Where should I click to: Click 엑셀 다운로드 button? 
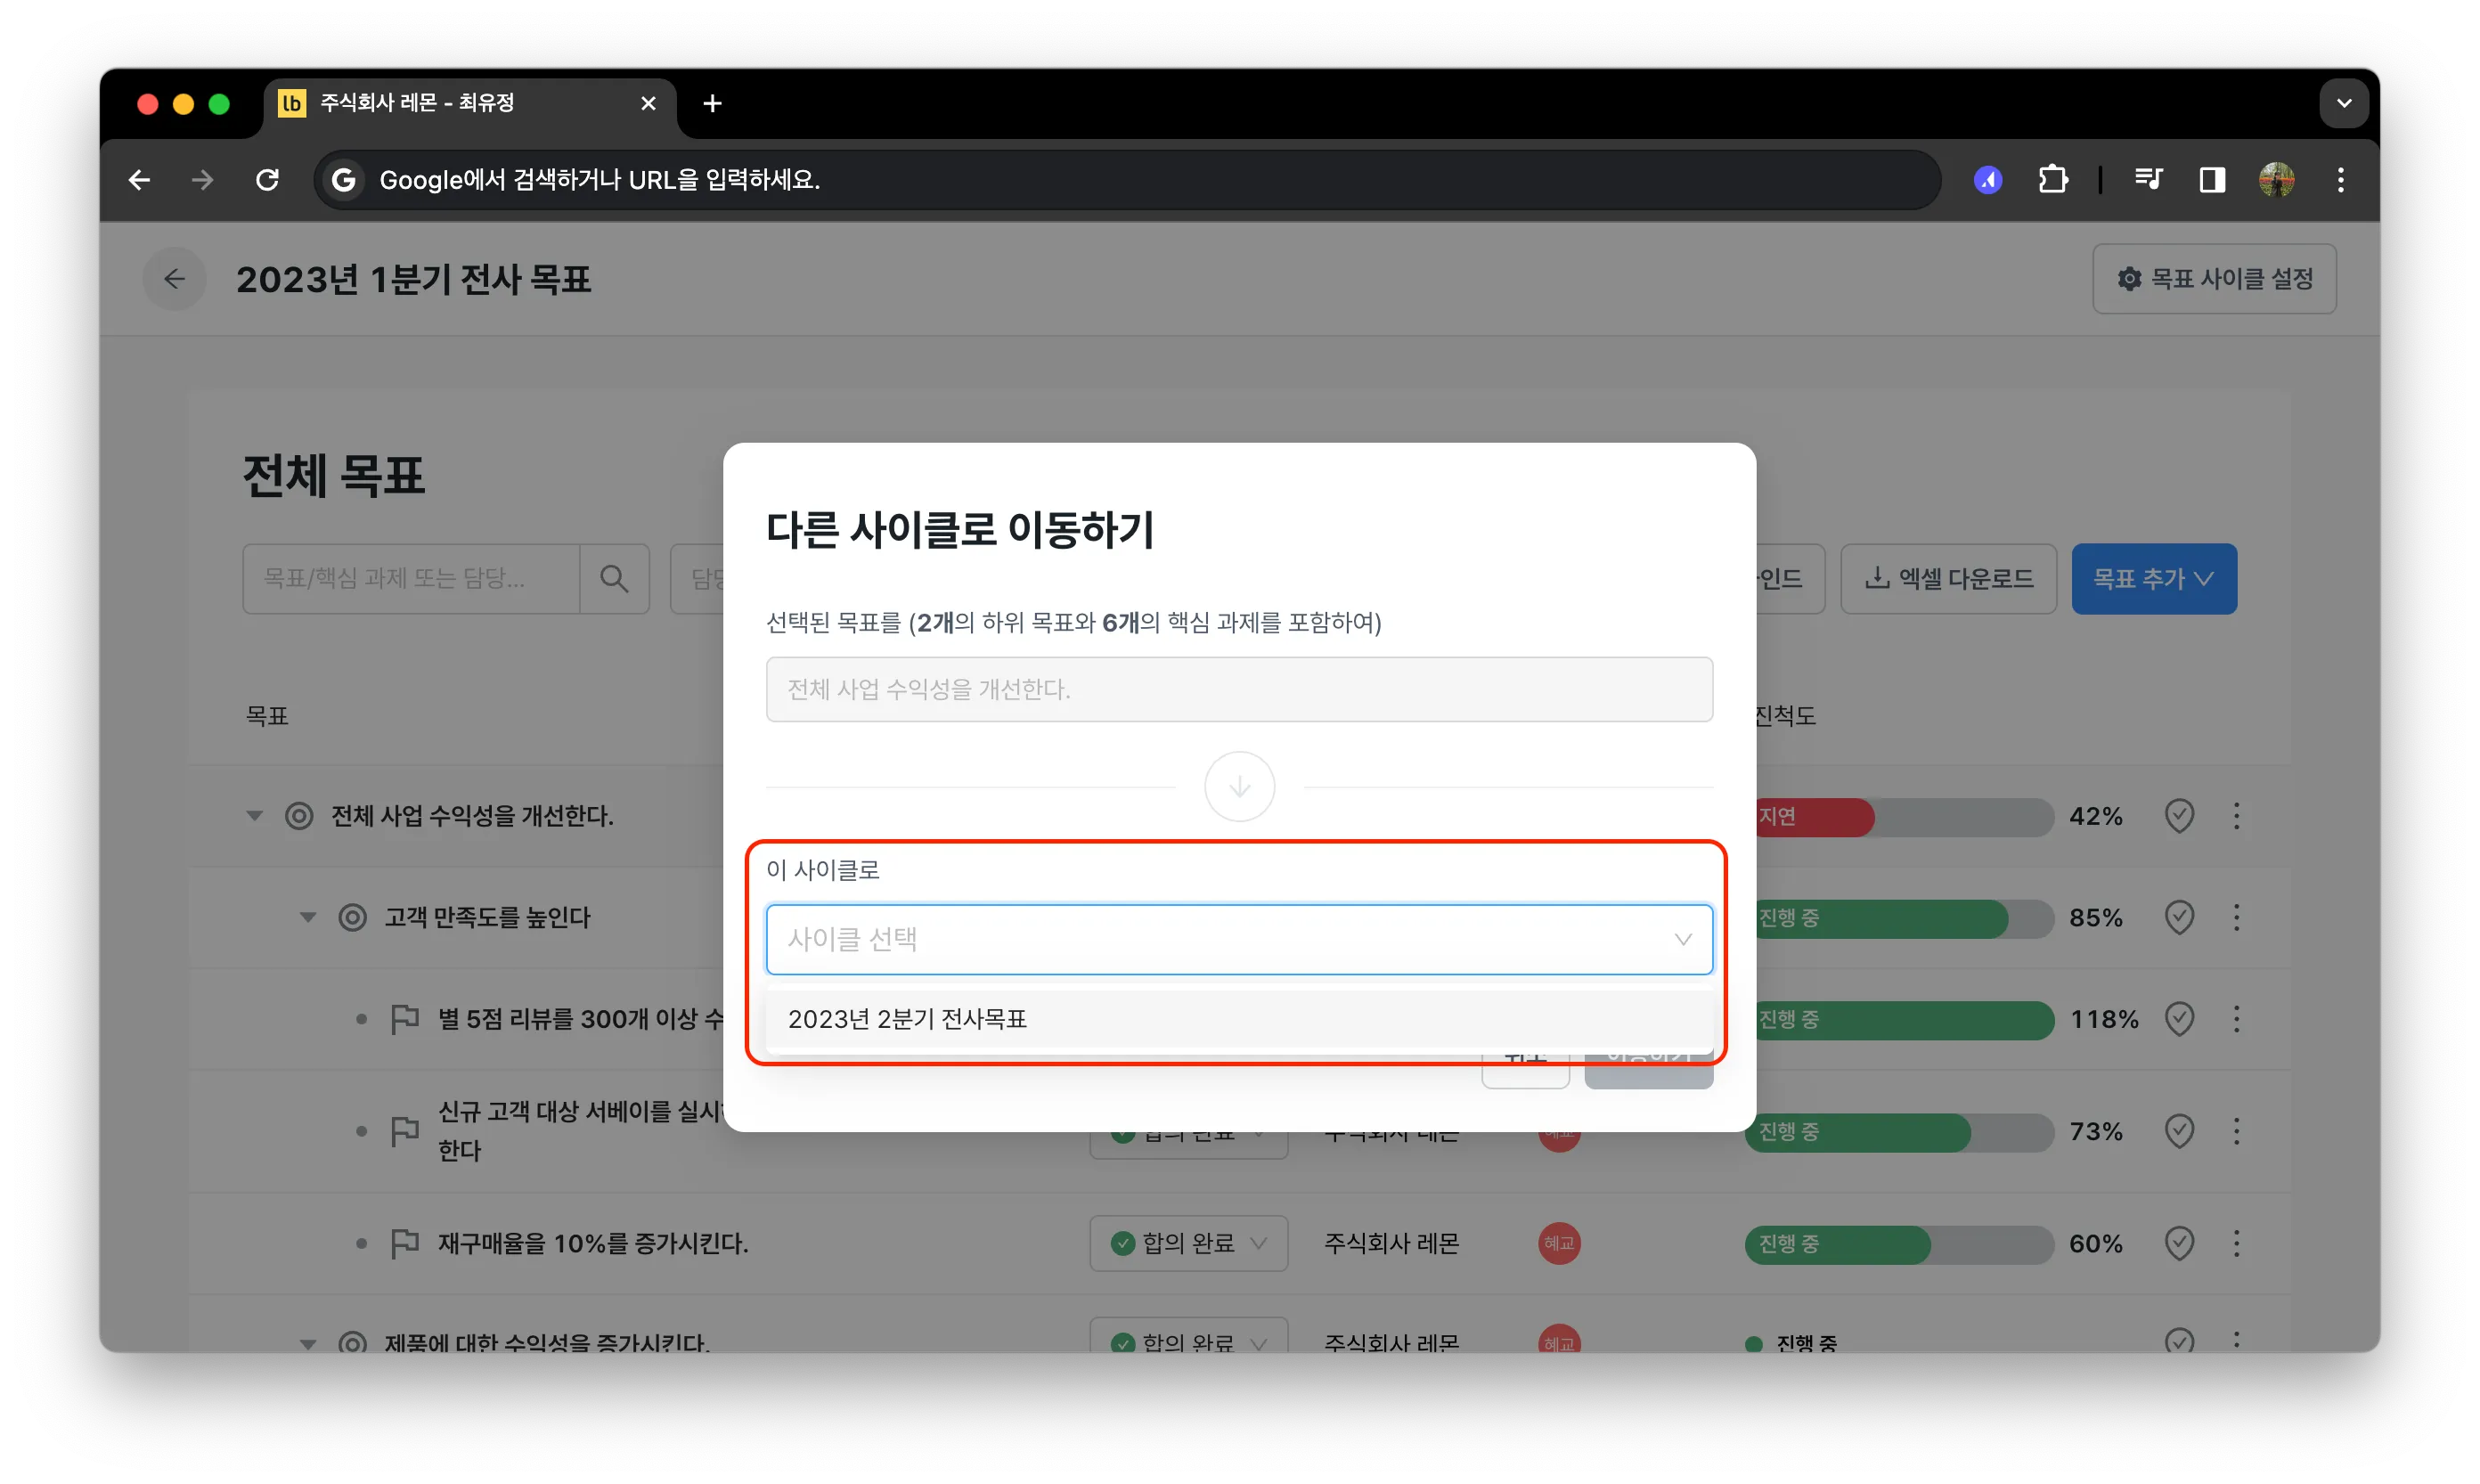(x=1948, y=578)
